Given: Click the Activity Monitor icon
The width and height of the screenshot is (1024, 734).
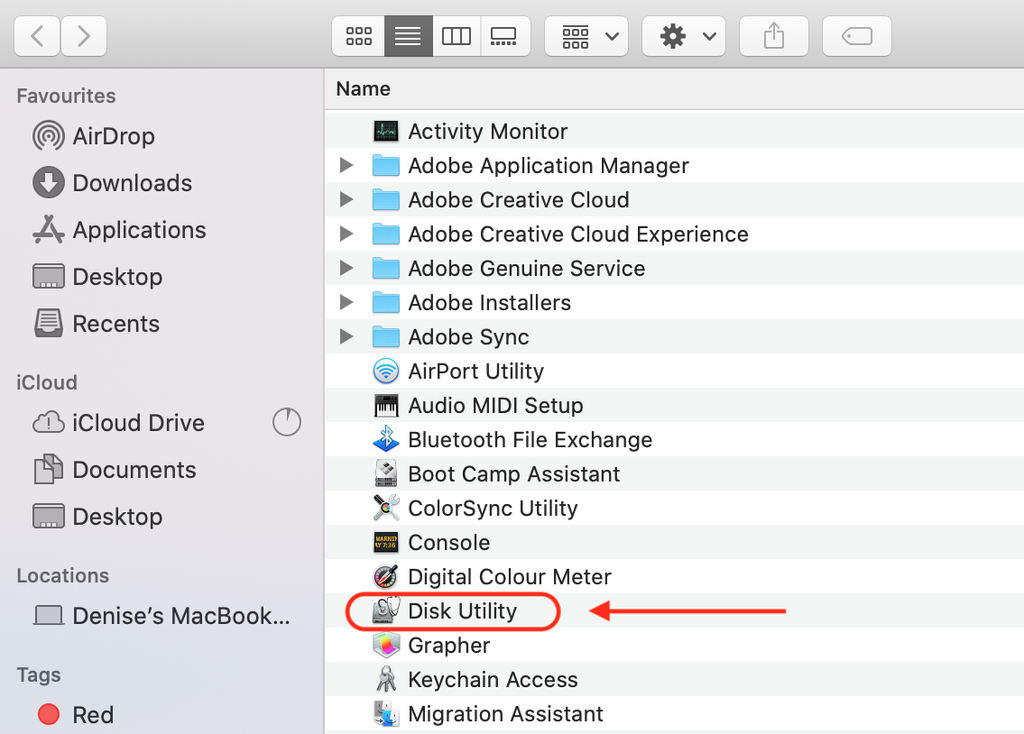Looking at the screenshot, I should click(386, 131).
